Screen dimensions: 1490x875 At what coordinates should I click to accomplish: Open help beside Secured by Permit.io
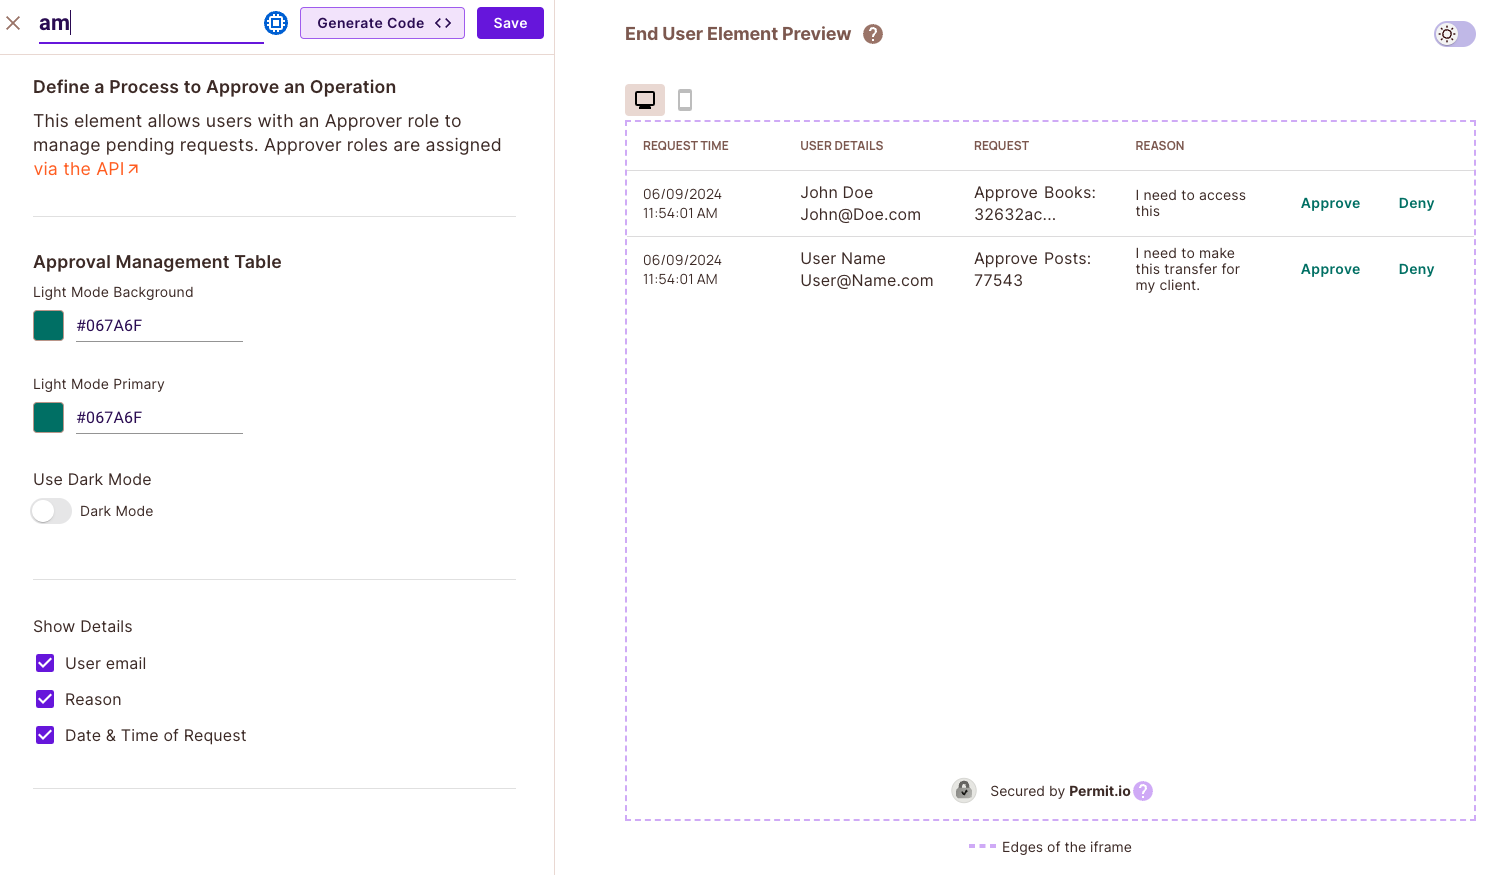tap(1143, 790)
